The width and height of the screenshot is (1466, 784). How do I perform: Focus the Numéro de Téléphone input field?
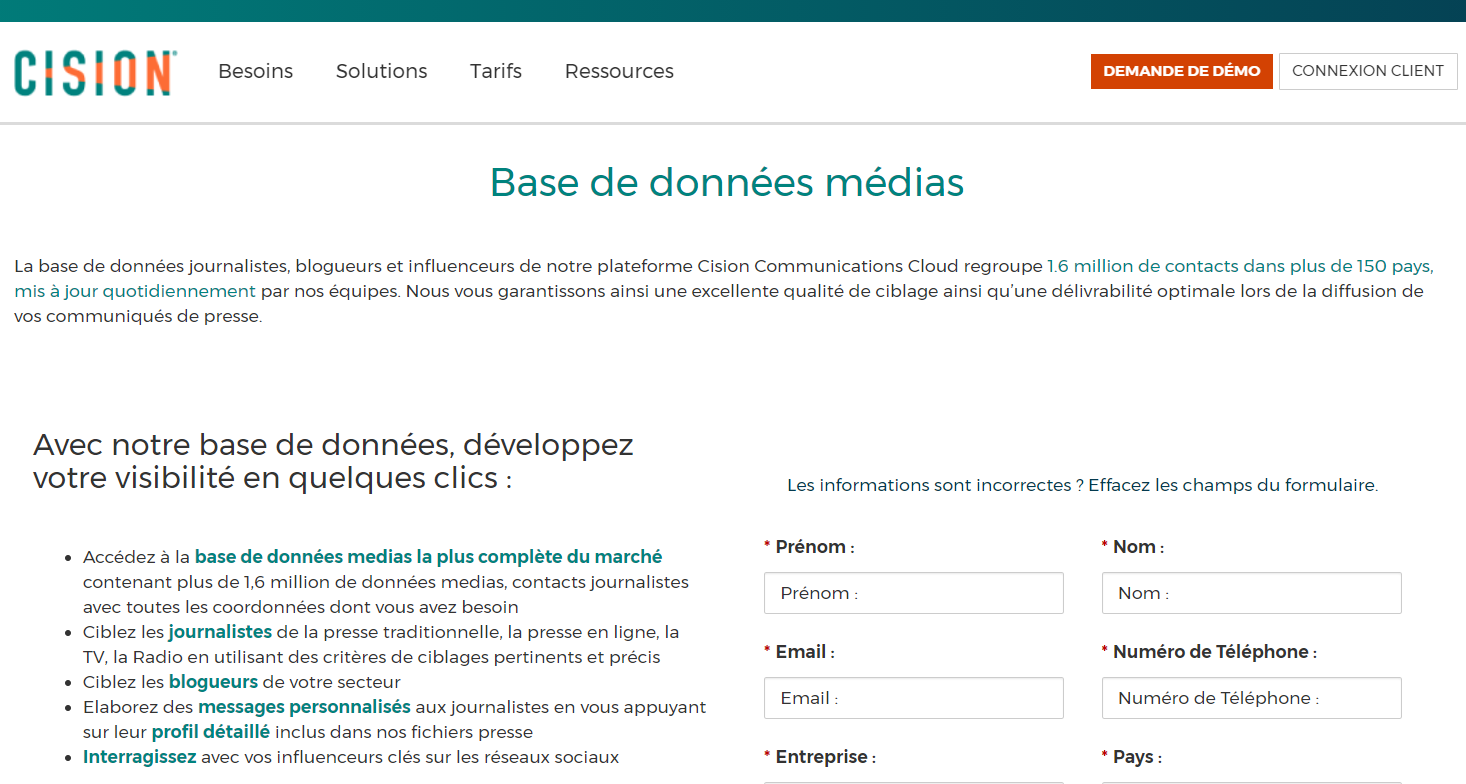coord(1252,698)
